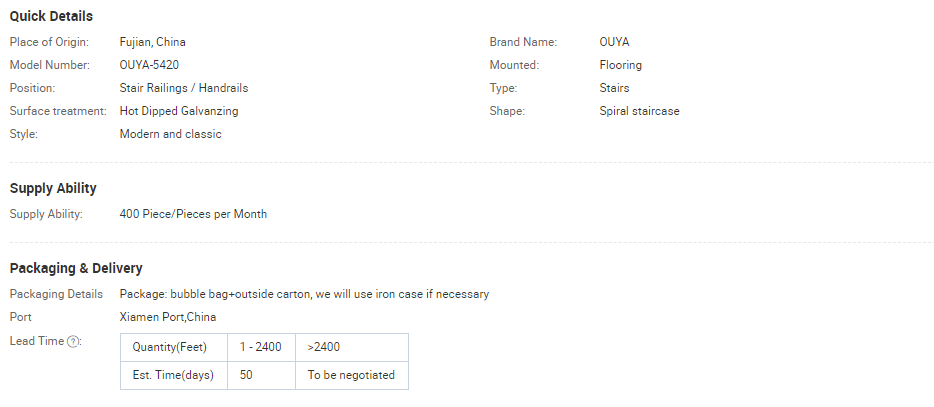This screenshot has width=934, height=407.
Task: Click the >2400 quantity cell
Action: 322,347
